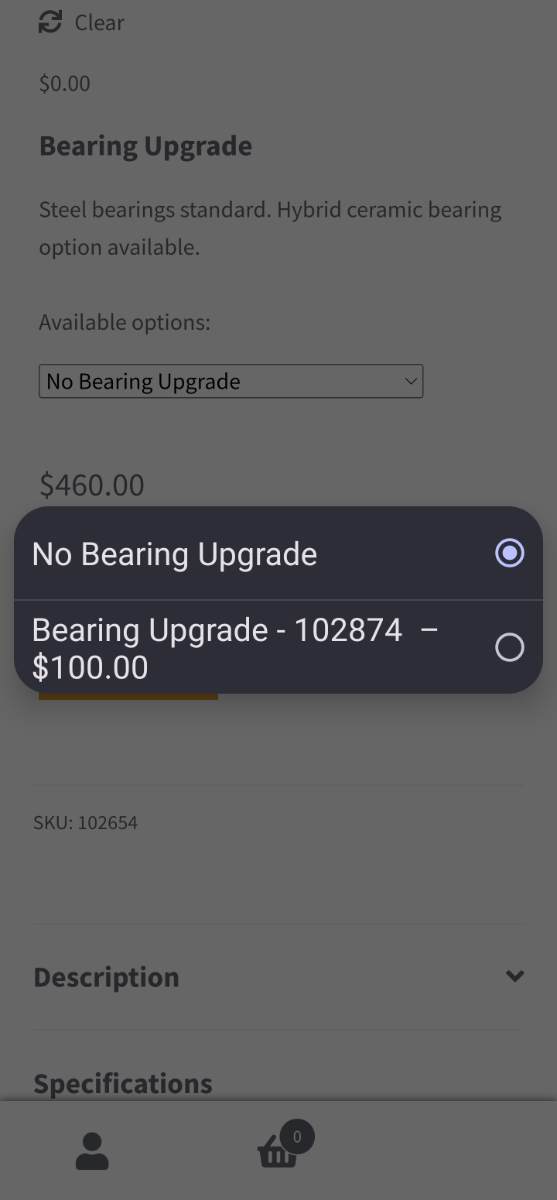Viewport: 557px width, 1200px height.
Task: Click the $0.00 price text
Action: click(x=65, y=83)
